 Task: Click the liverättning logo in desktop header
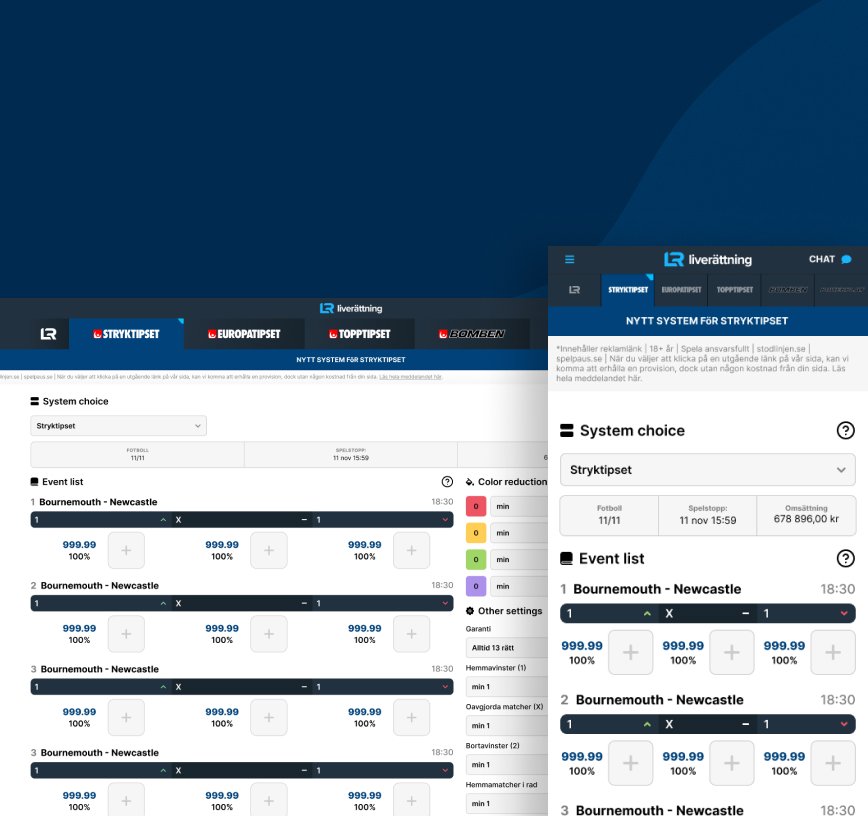click(351, 308)
